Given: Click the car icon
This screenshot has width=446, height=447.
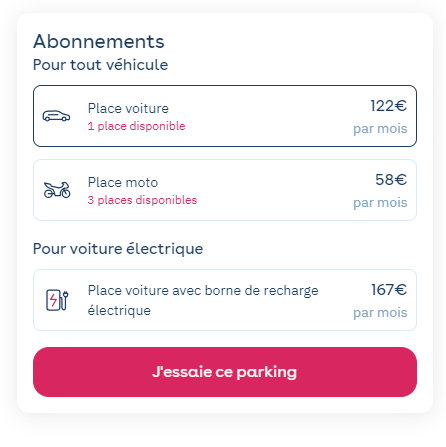Looking at the screenshot, I should [x=56, y=116].
